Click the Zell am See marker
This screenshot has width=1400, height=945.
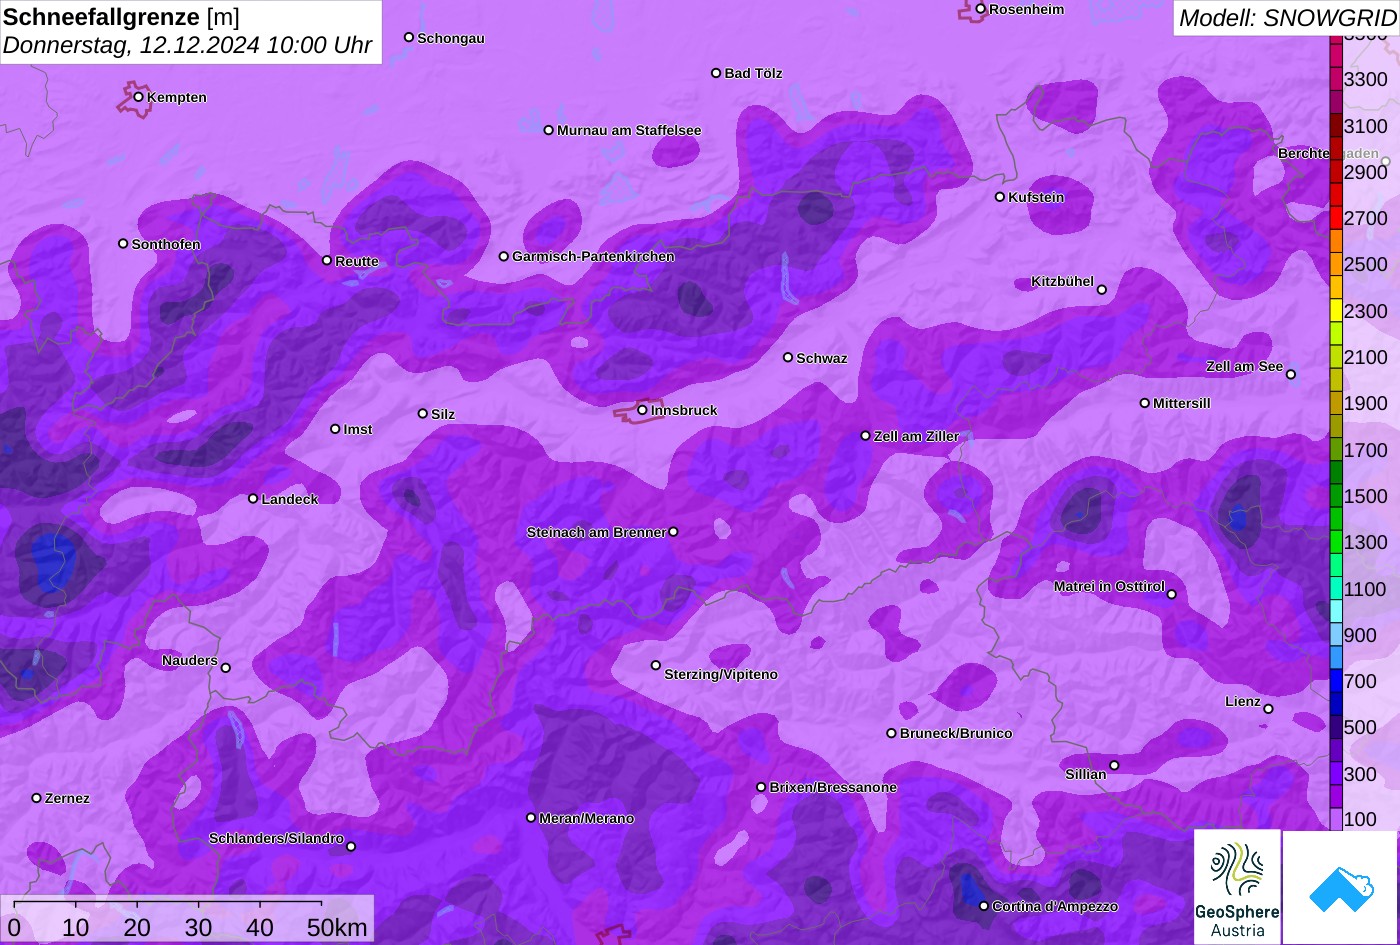(1291, 375)
